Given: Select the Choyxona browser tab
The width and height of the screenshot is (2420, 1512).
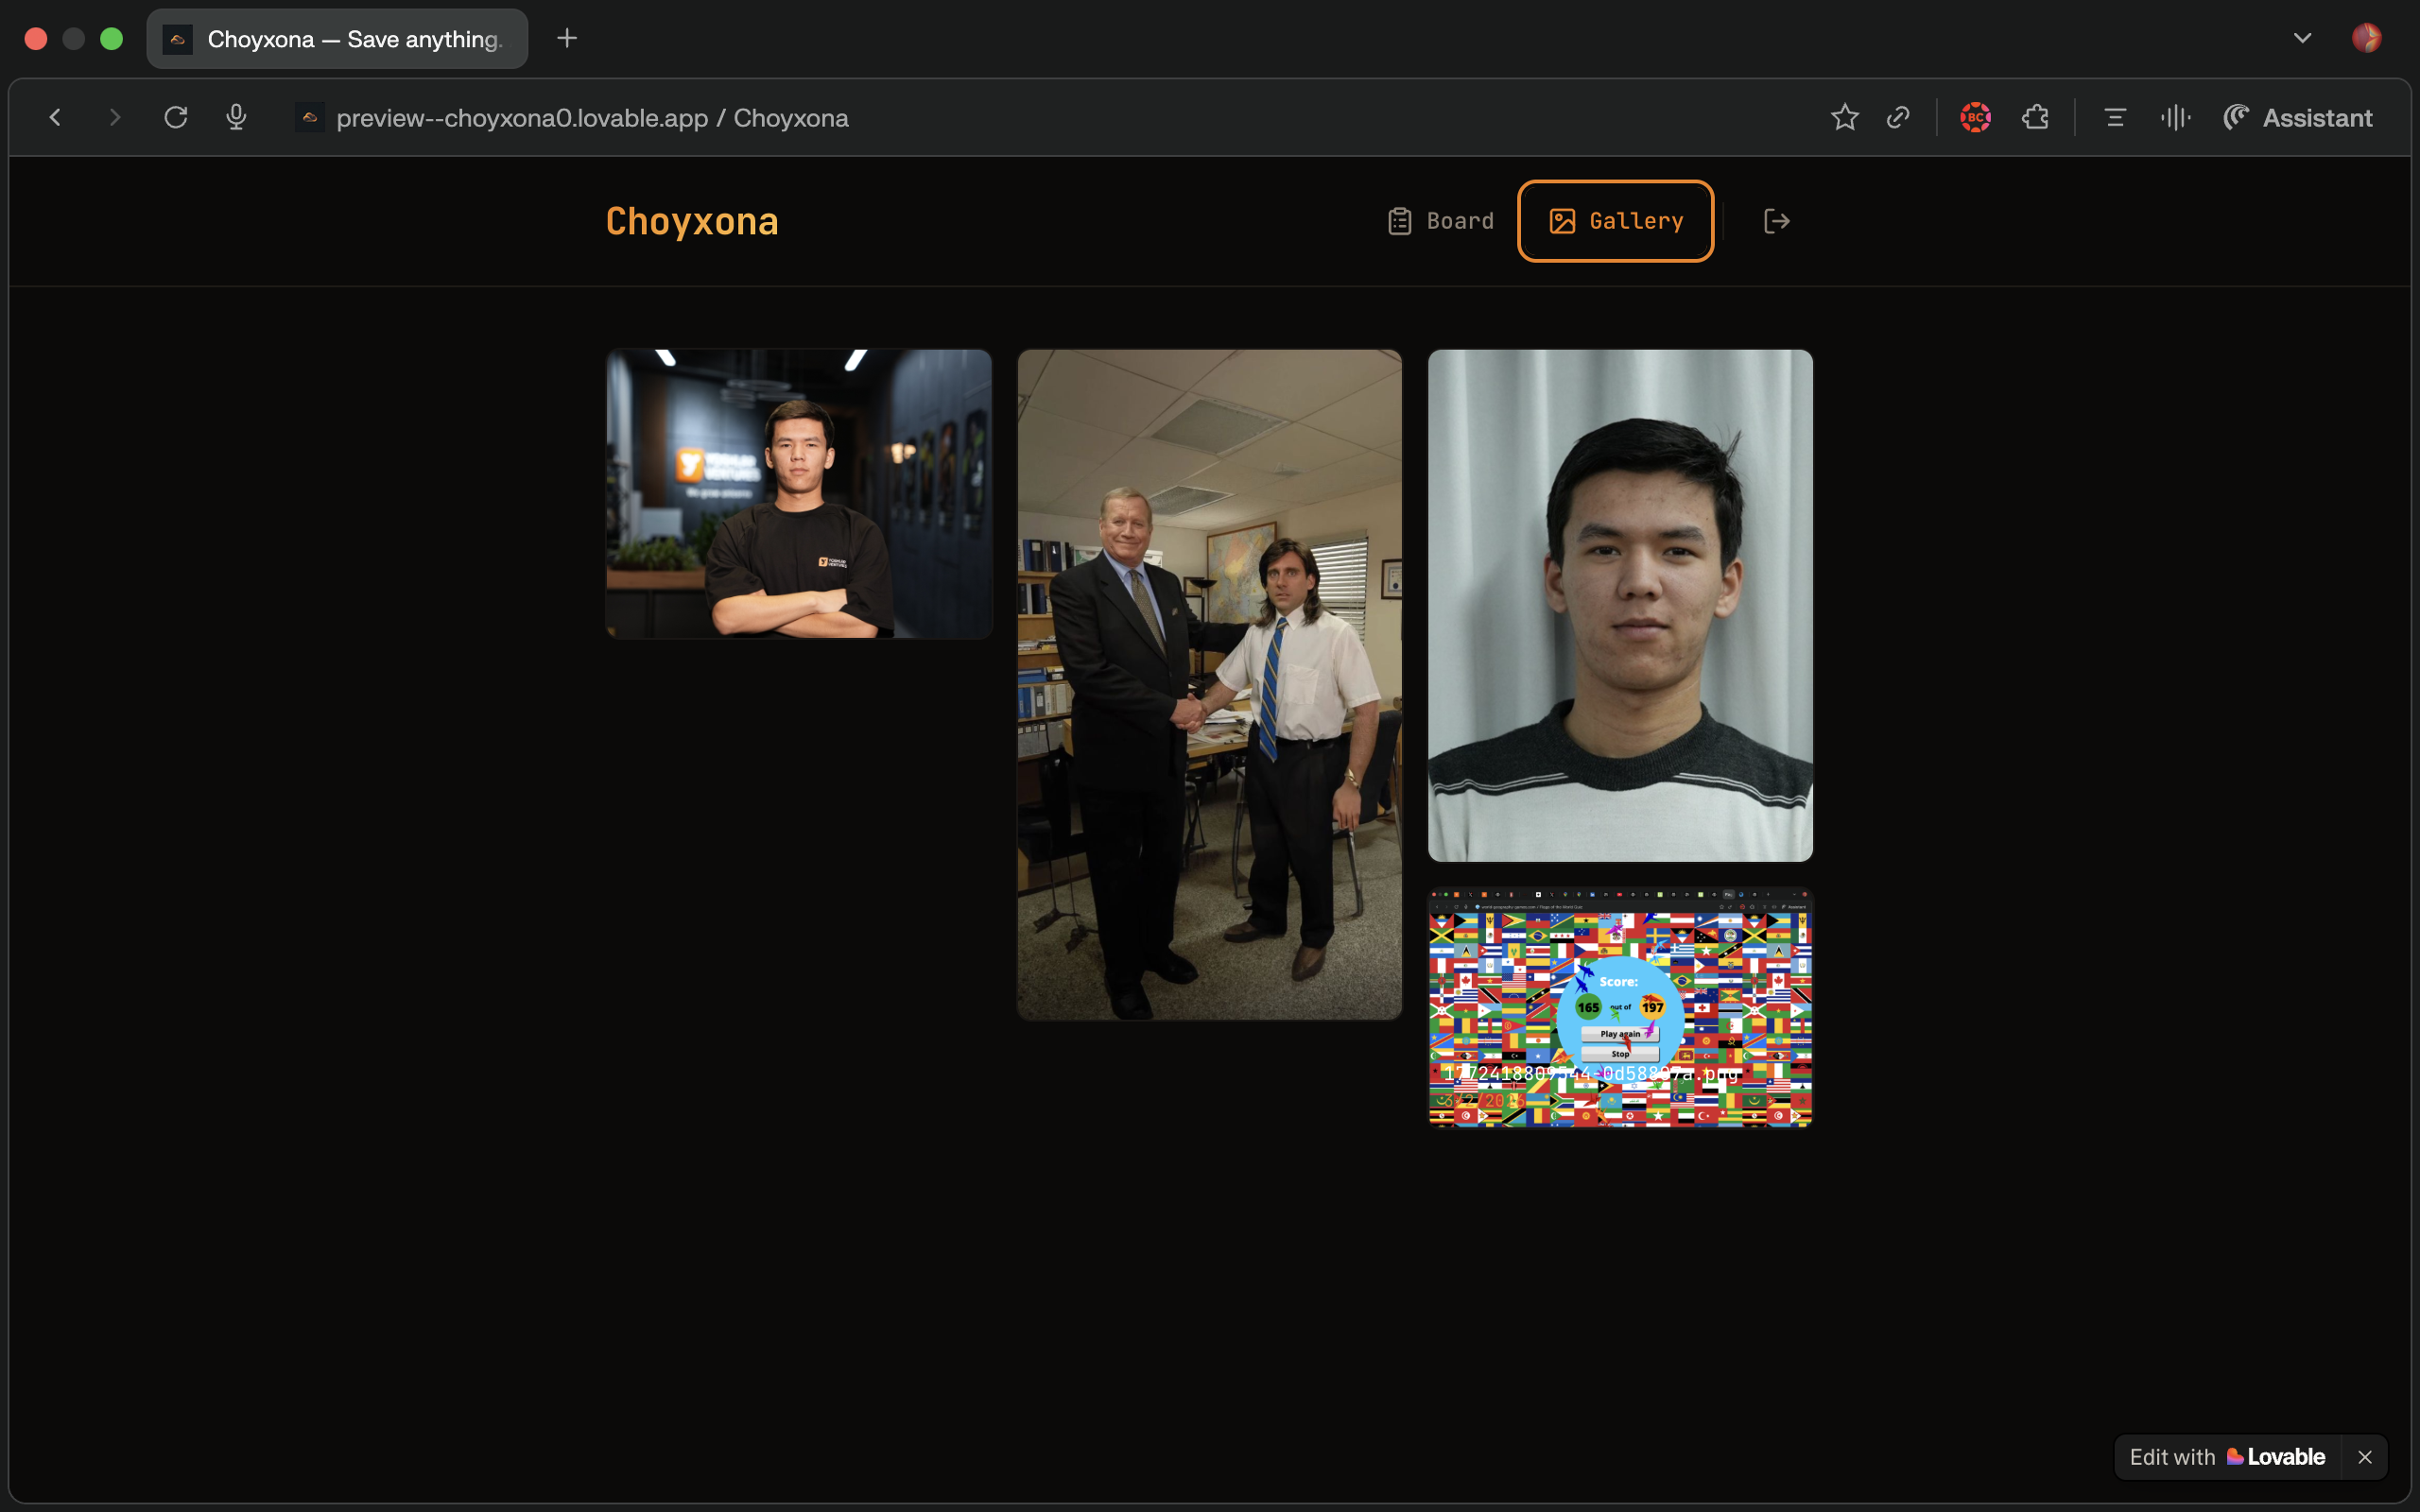Looking at the screenshot, I should click(337, 39).
